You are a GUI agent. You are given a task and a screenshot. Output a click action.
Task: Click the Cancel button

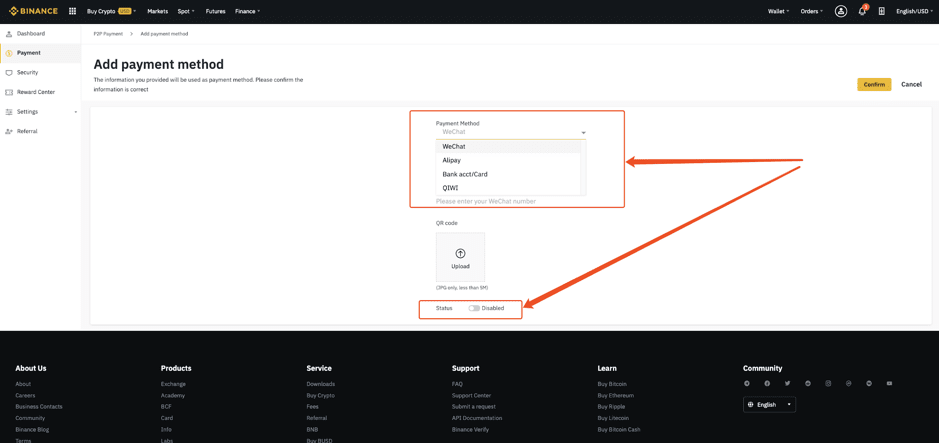point(911,84)
